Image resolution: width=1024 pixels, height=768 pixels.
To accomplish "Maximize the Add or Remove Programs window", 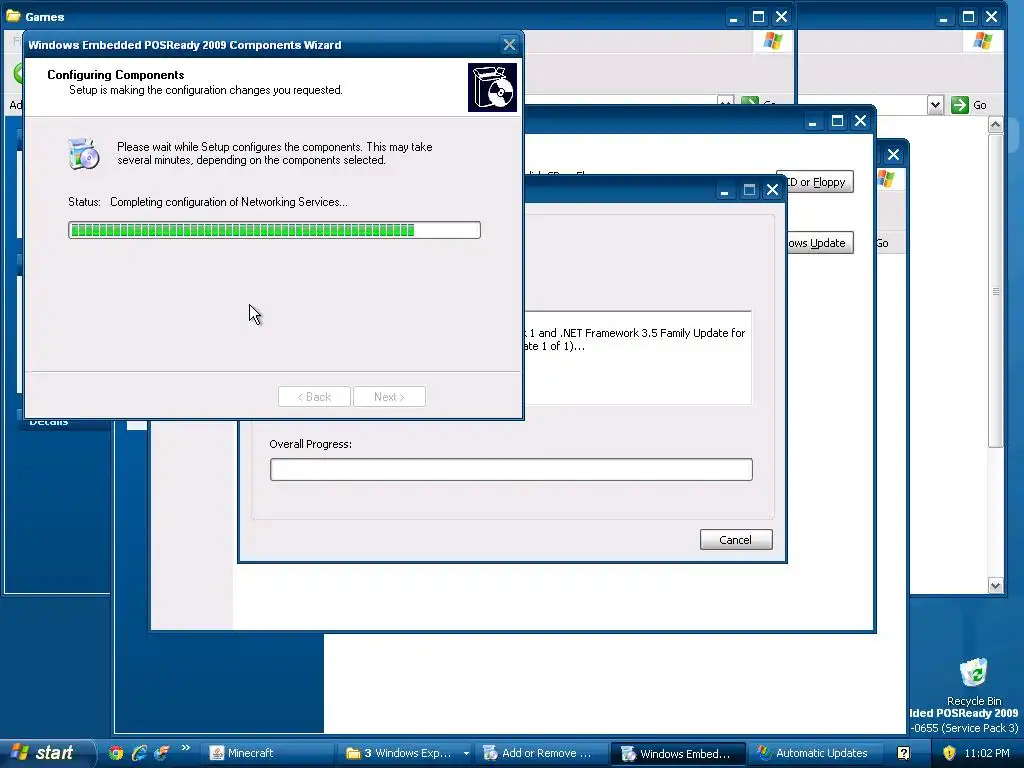I will 837,121.
